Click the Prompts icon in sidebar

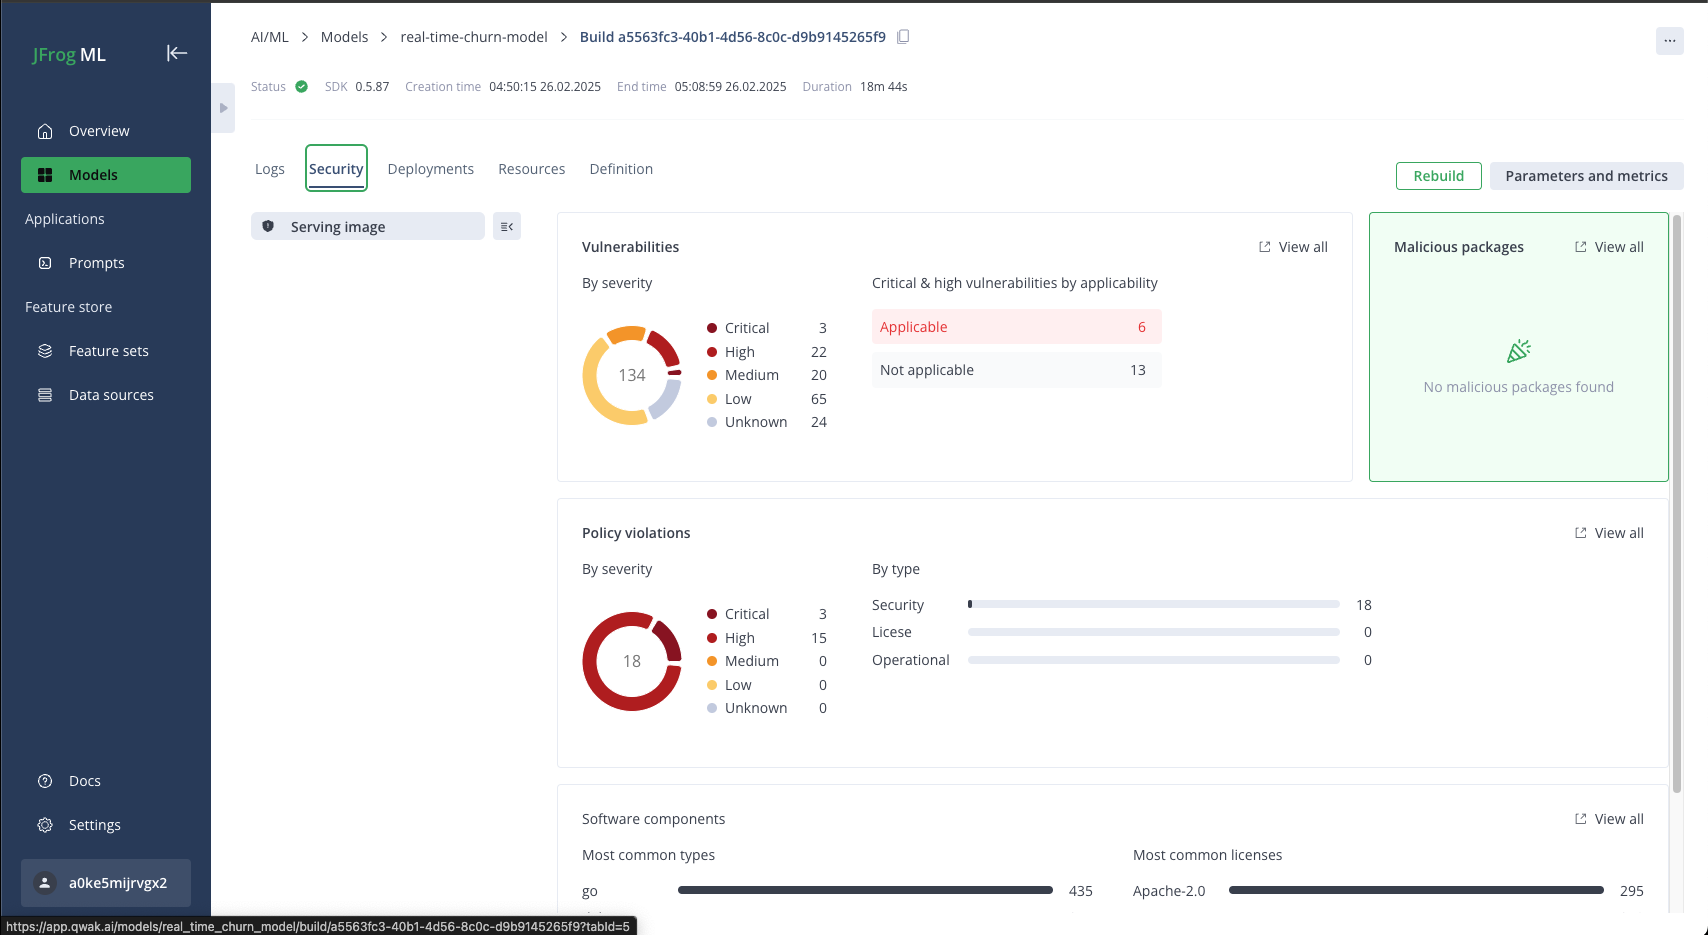click(45, 263)
